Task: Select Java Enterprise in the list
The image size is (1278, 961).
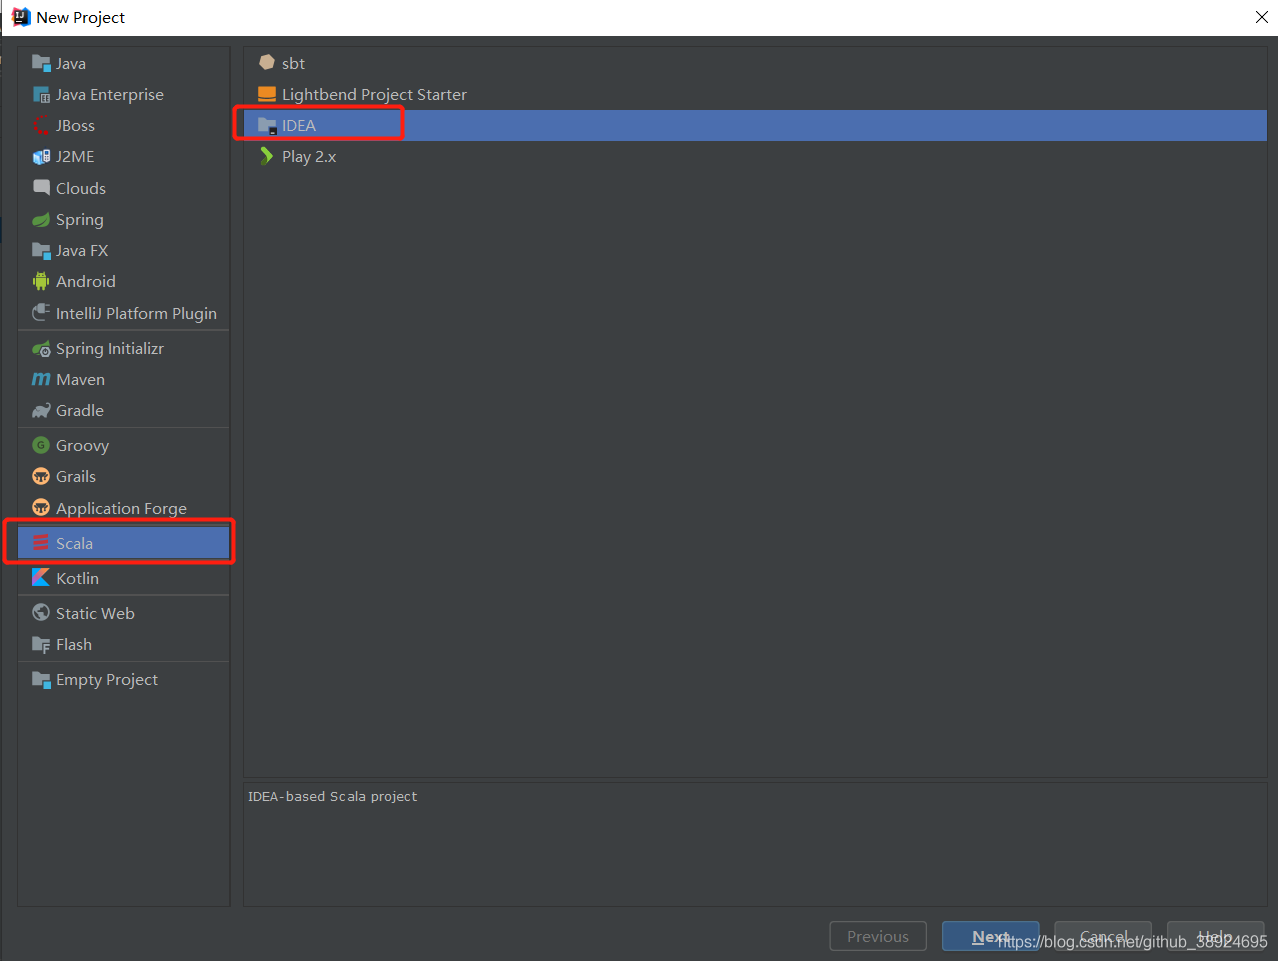Action: pyautogui.click(x=123, y=94)
